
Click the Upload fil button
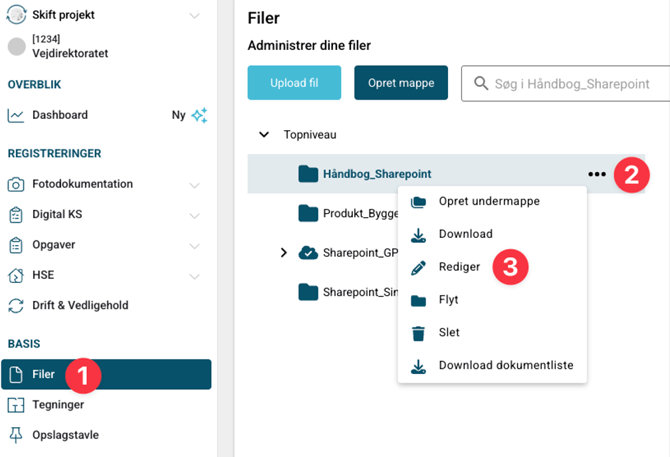point(294,83)
